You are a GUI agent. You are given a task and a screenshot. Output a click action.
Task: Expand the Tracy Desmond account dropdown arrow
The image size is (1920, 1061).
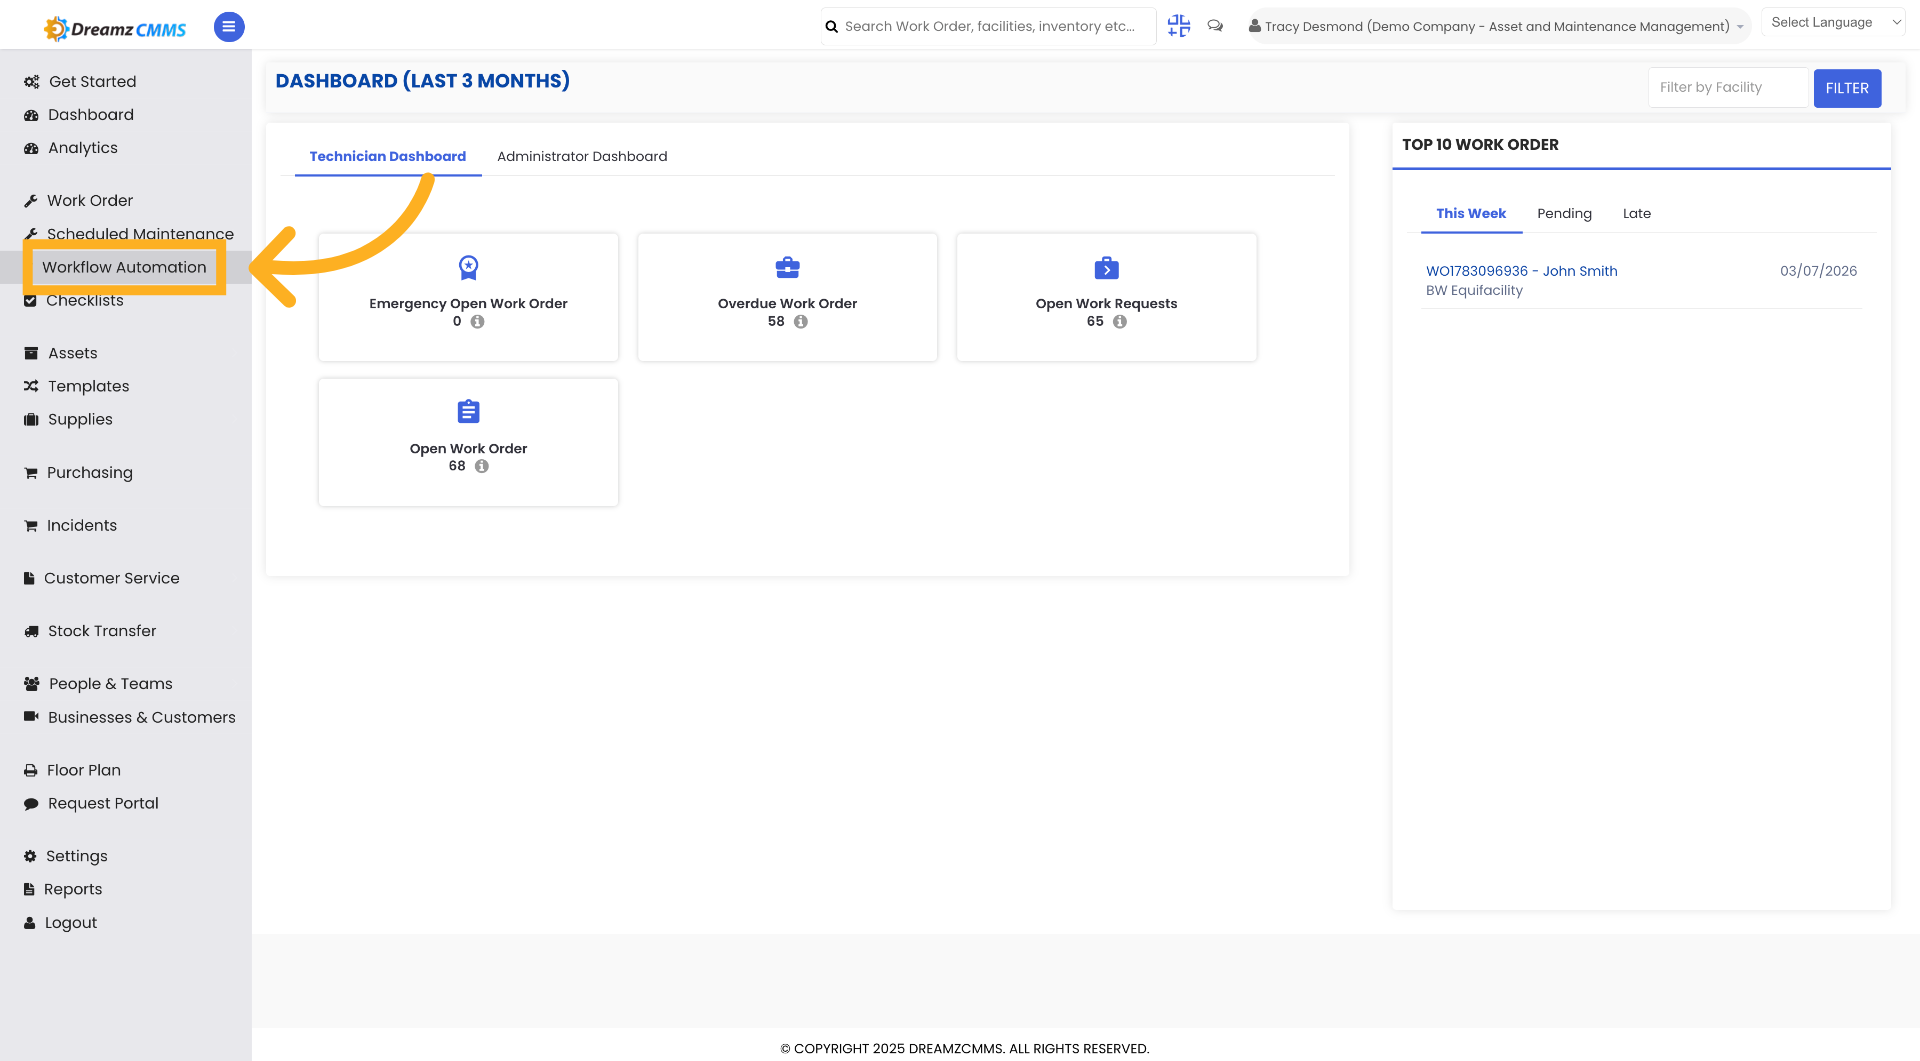[1740, 27]
